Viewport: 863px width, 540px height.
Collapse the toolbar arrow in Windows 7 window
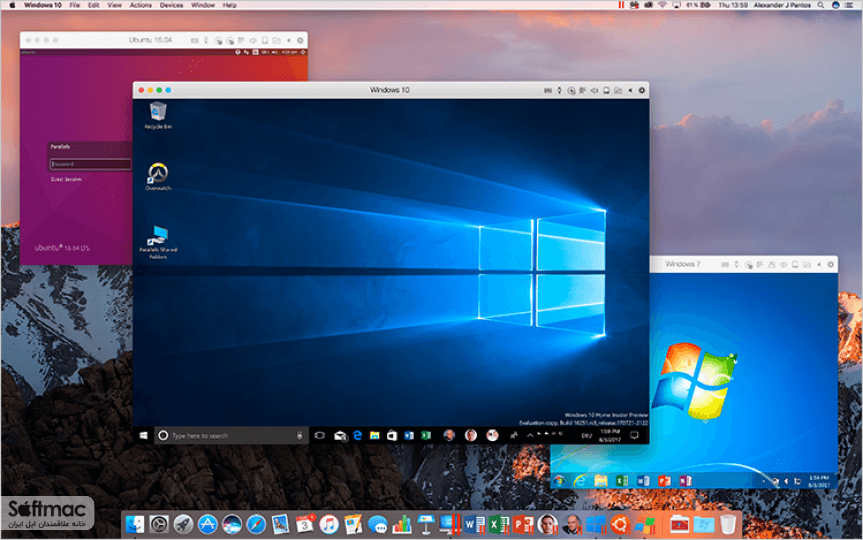[x=819, y=265]
